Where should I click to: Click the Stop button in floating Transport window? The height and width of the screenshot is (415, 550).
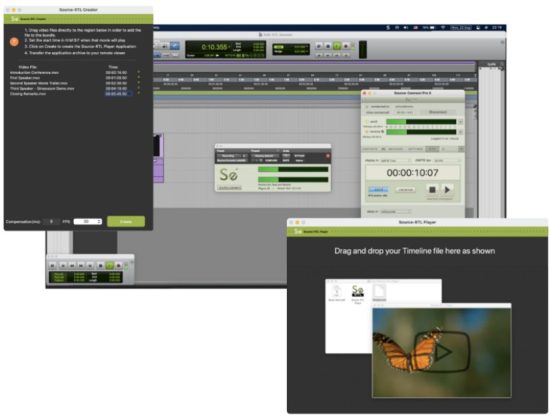click(x=100, y=266)
